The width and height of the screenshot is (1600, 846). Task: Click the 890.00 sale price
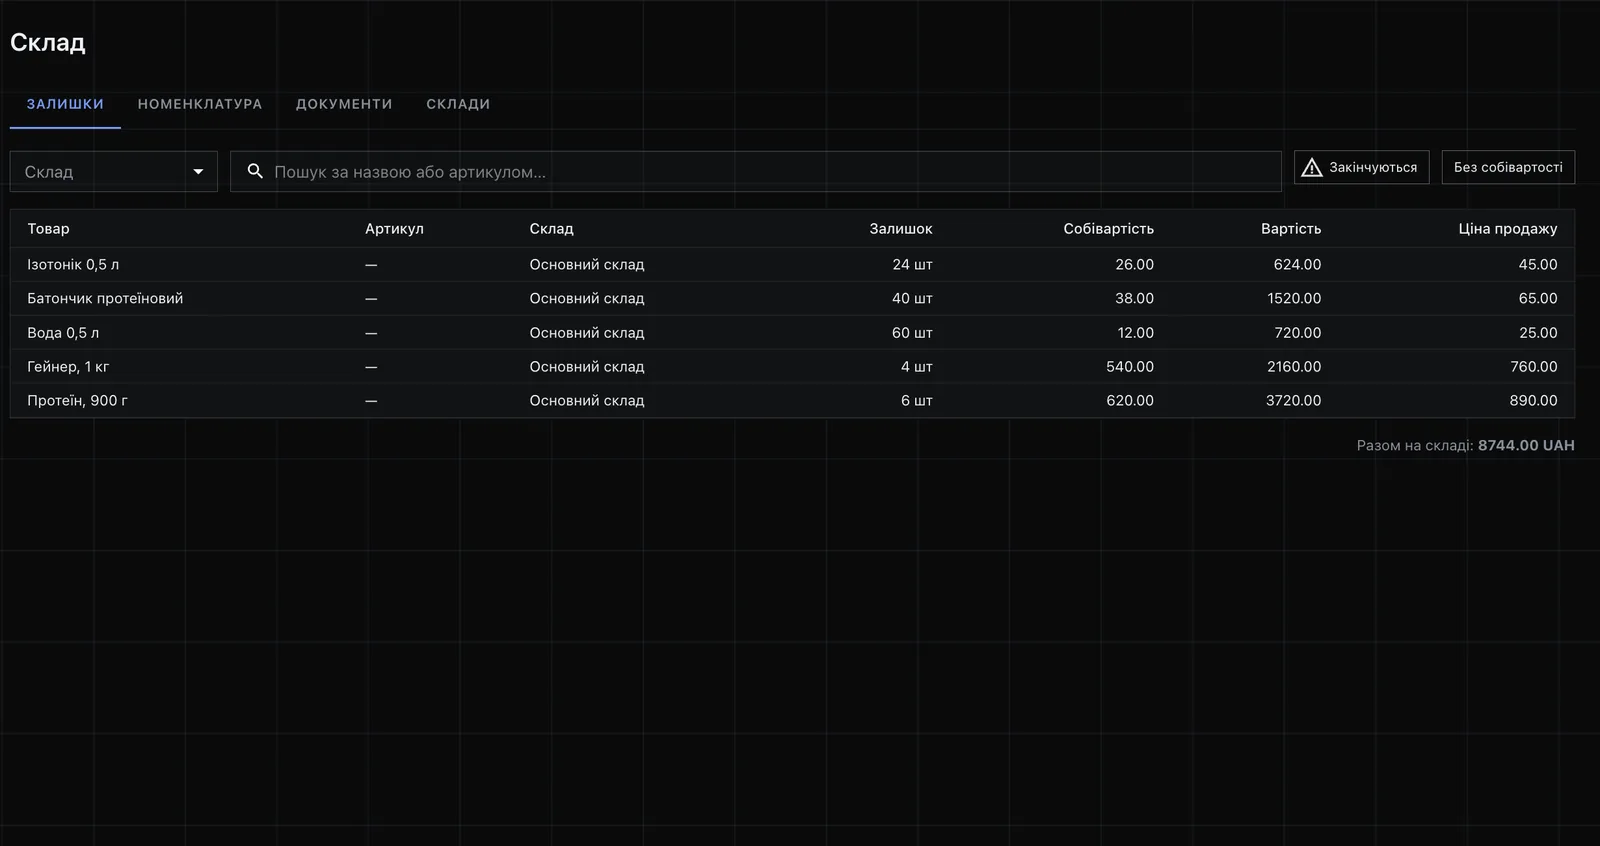(x=1534, y=401)
